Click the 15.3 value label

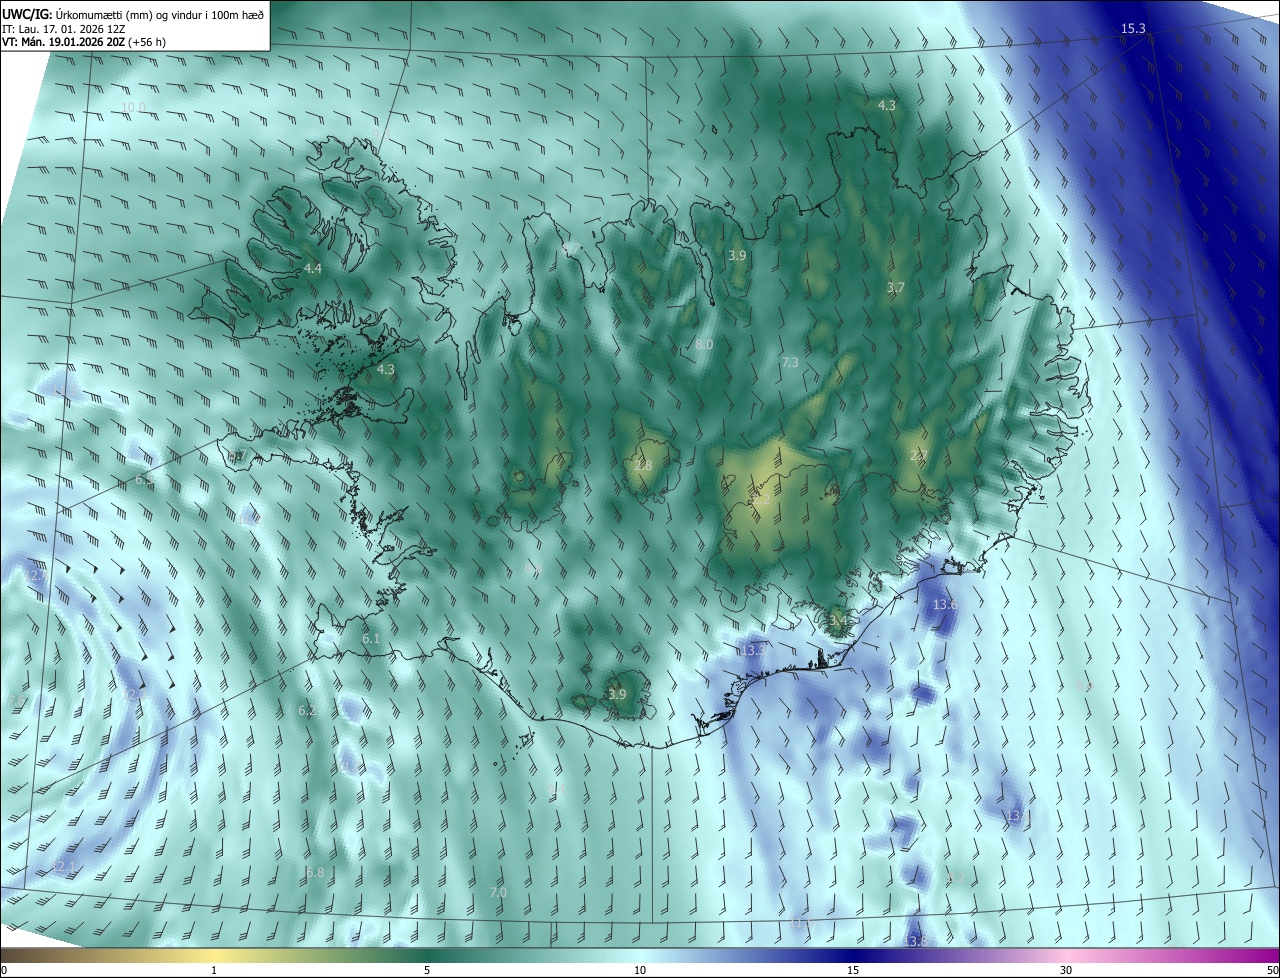tap(1133, 28)
